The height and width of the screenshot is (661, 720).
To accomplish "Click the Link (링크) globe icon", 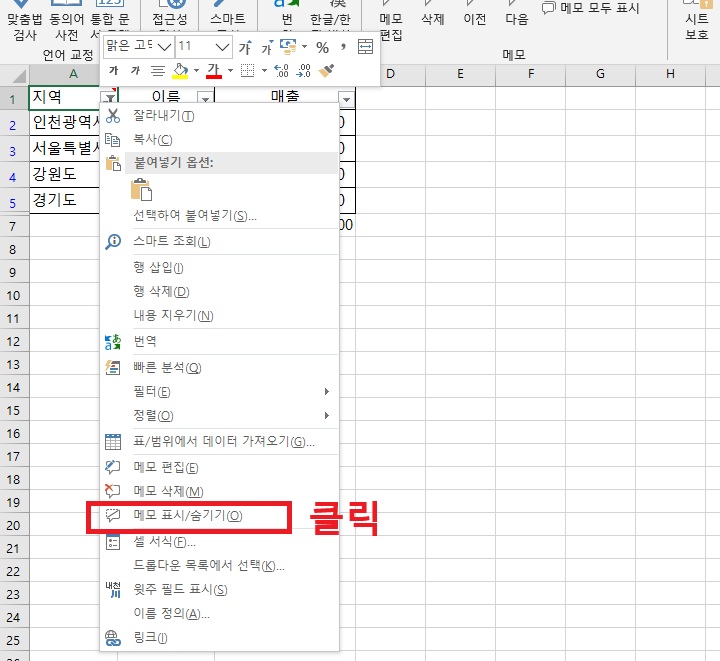I will [x=113, y=638].
